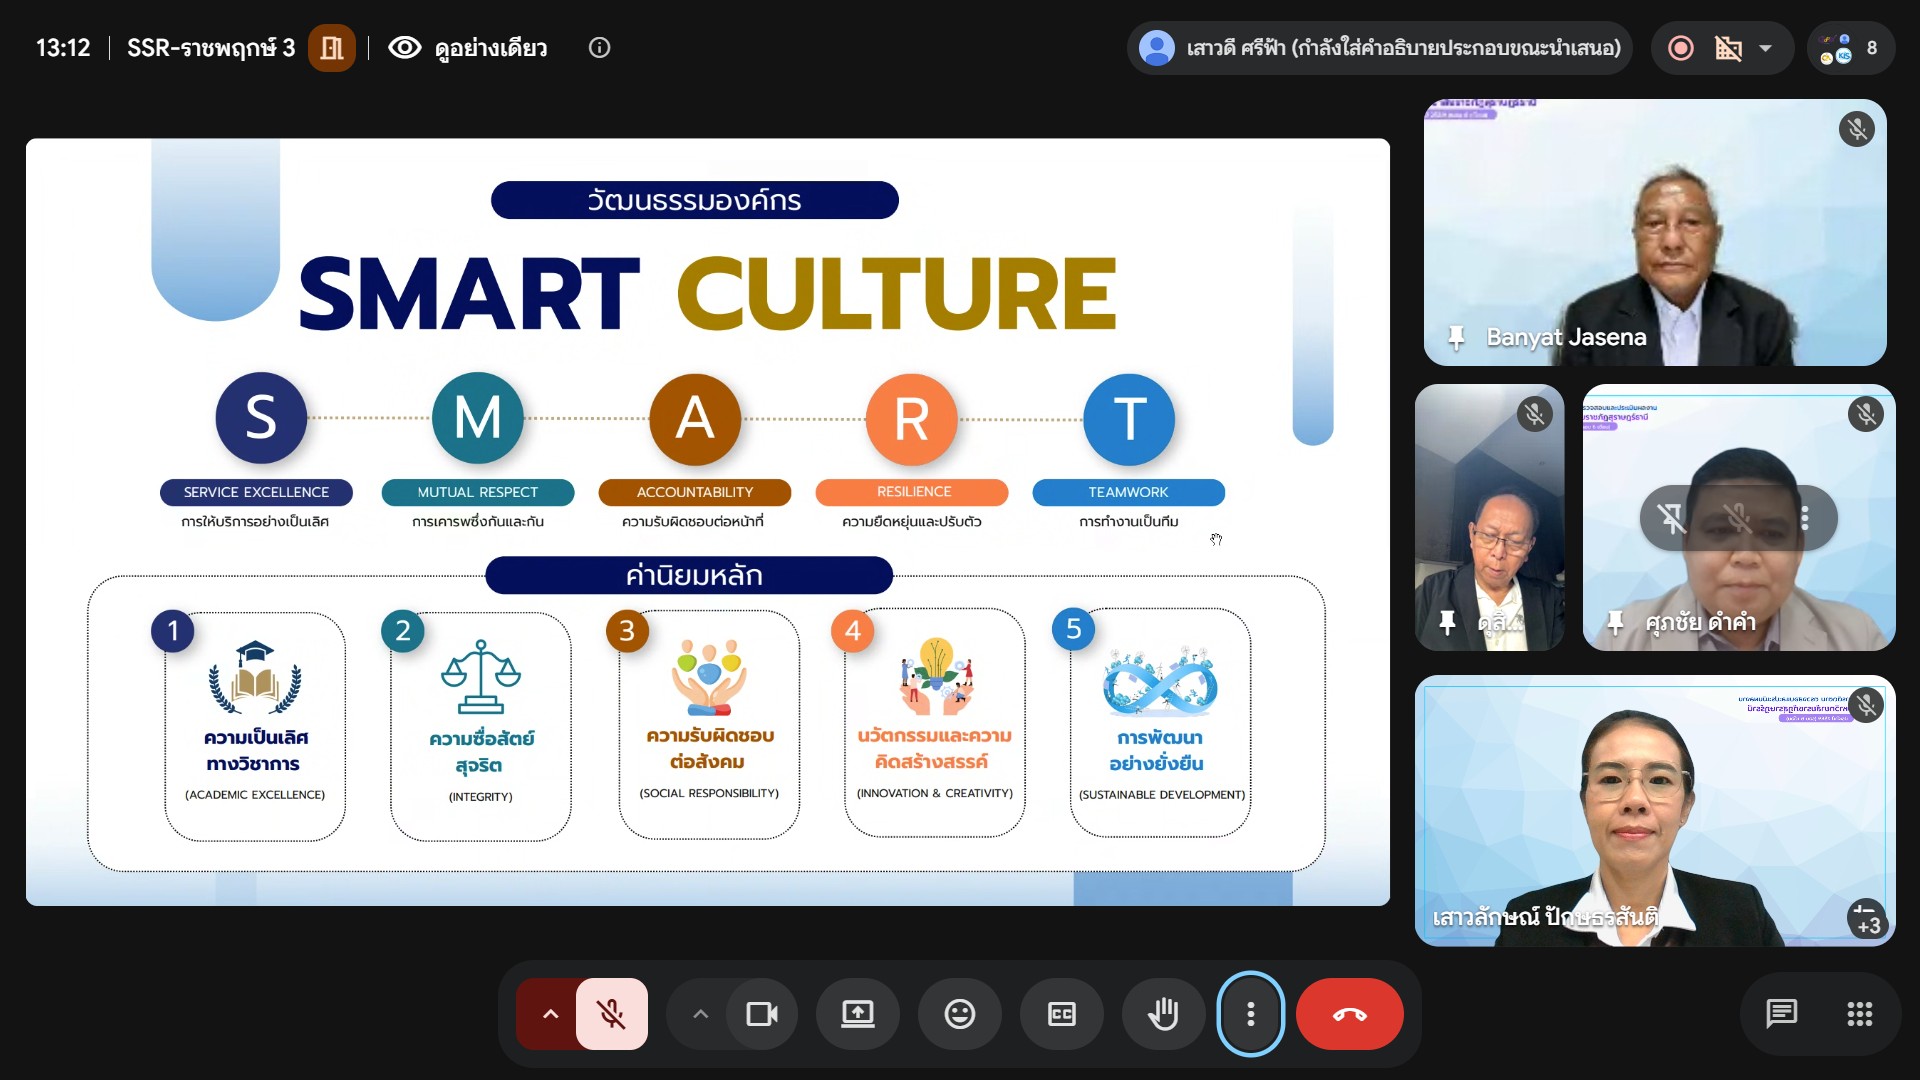Turn on closed captions
The width and height of the screenshot is (1920, 1080).
1061,1014
